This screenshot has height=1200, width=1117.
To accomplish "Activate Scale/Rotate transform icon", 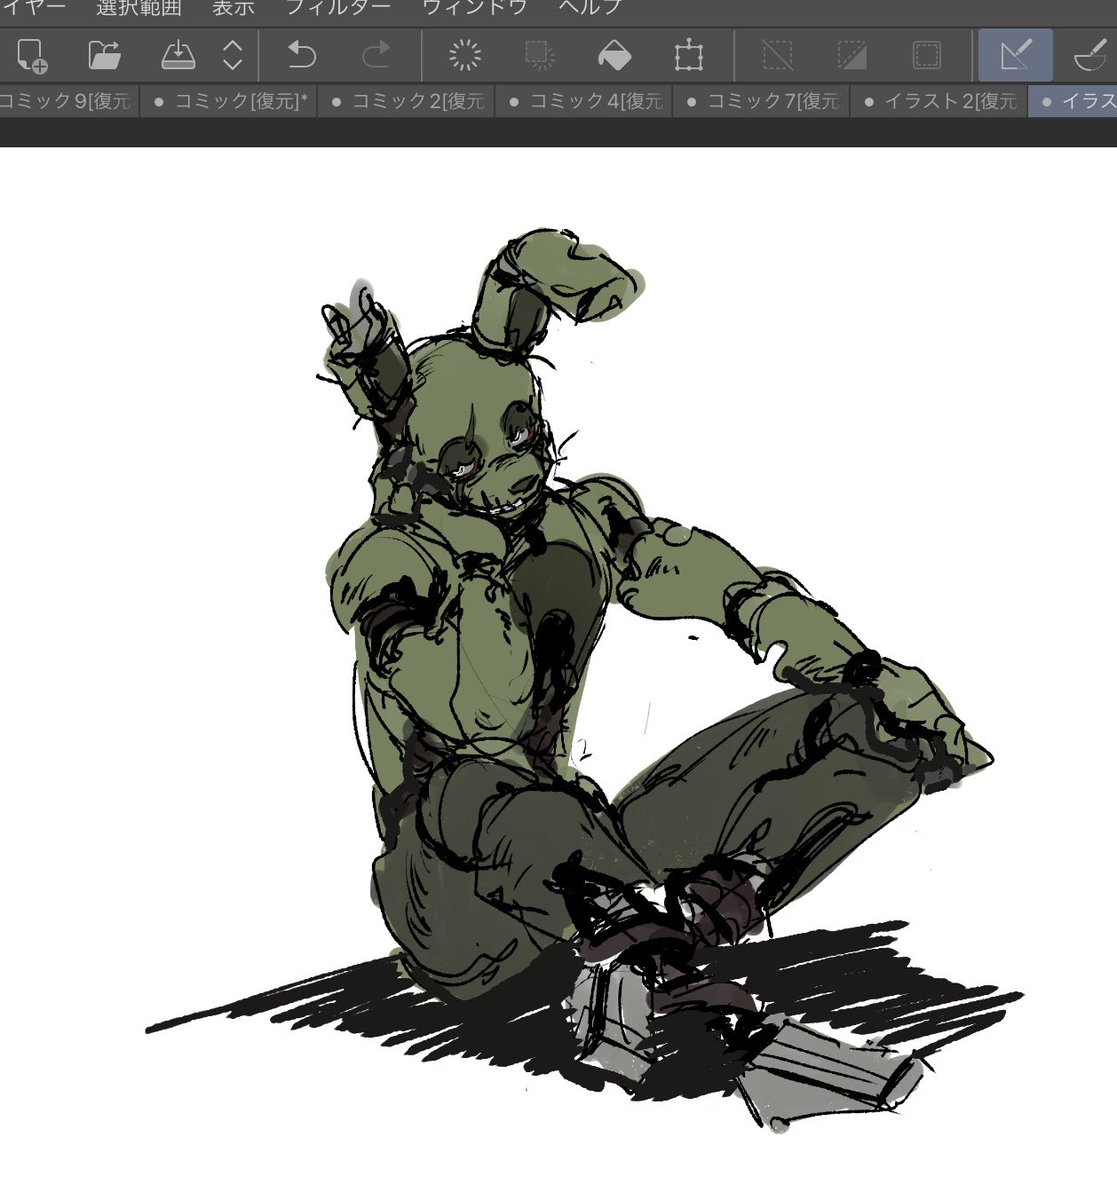I will 689,55.
